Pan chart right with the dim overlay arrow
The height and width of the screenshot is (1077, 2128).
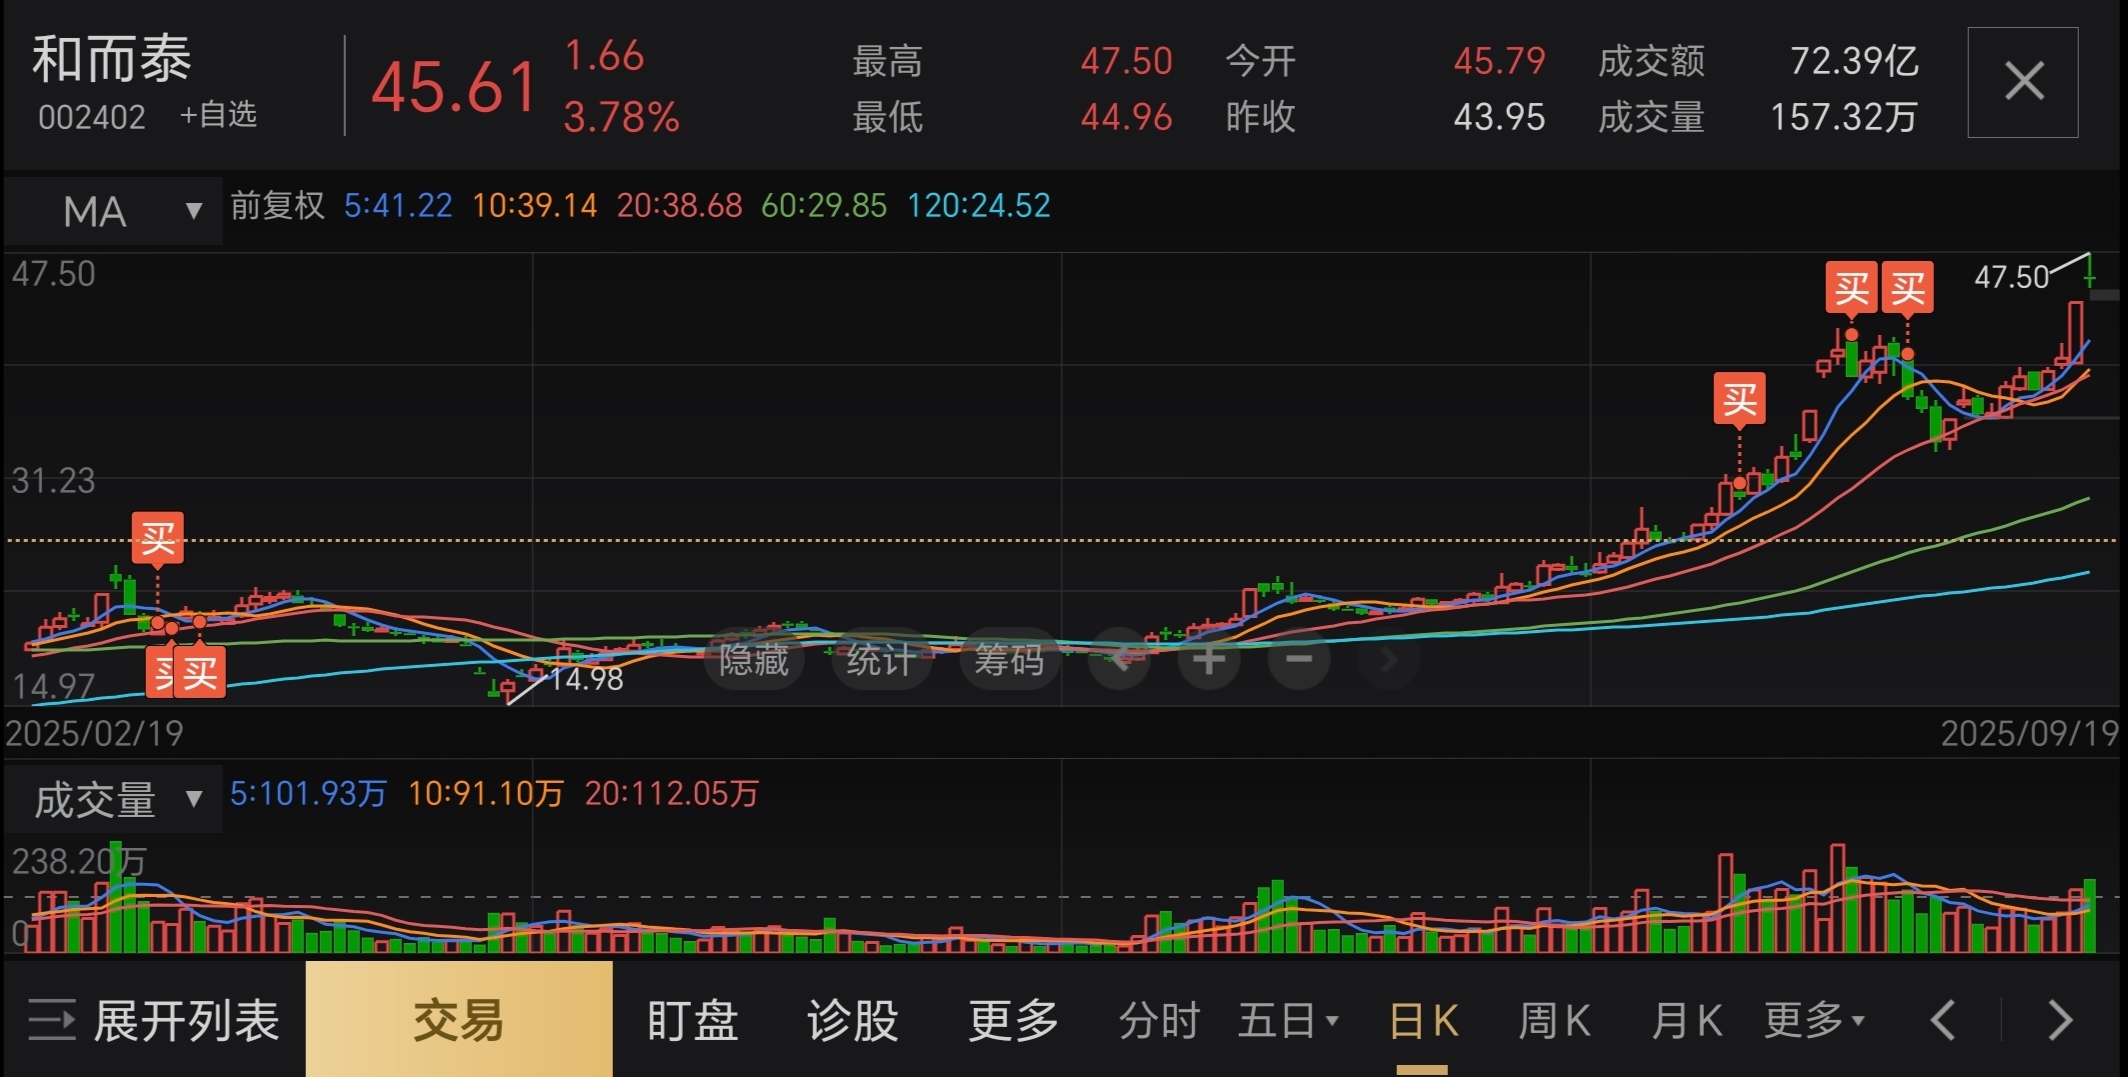point(1388,660)
